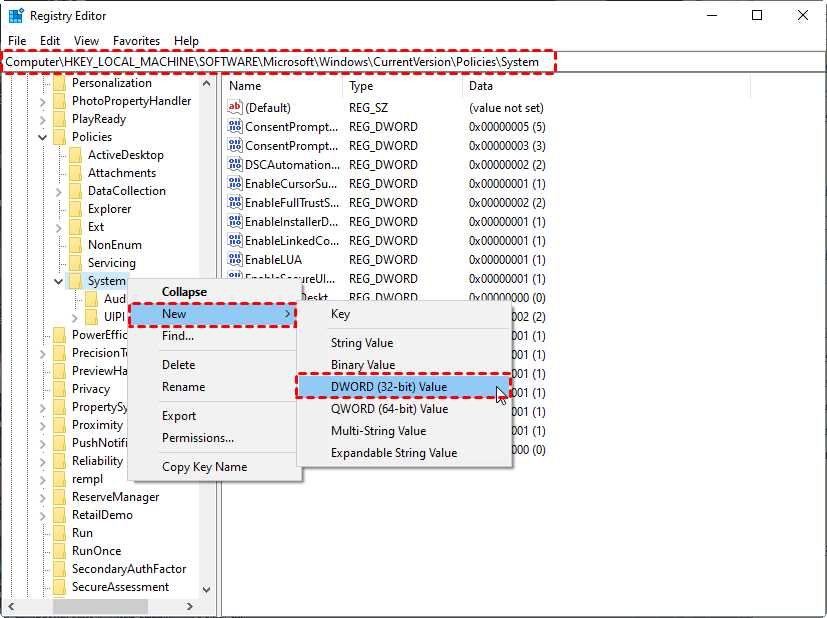Viewport: 827px width, 618px height.
Task: Open the View menu
Action: tap(86, 41)
